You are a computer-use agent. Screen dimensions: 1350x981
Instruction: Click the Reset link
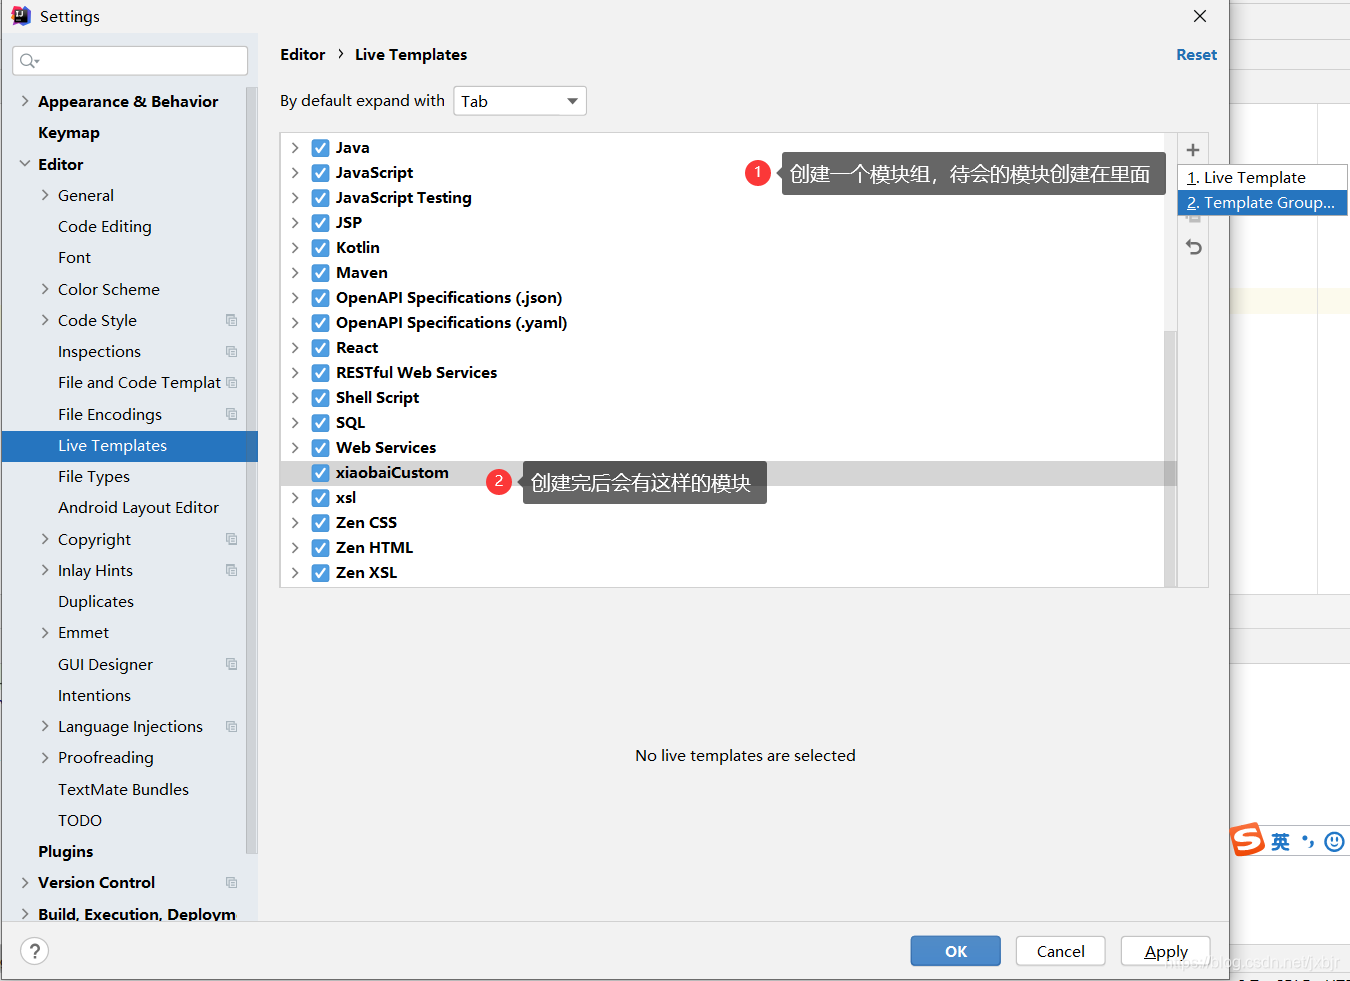click(1196, 55)
